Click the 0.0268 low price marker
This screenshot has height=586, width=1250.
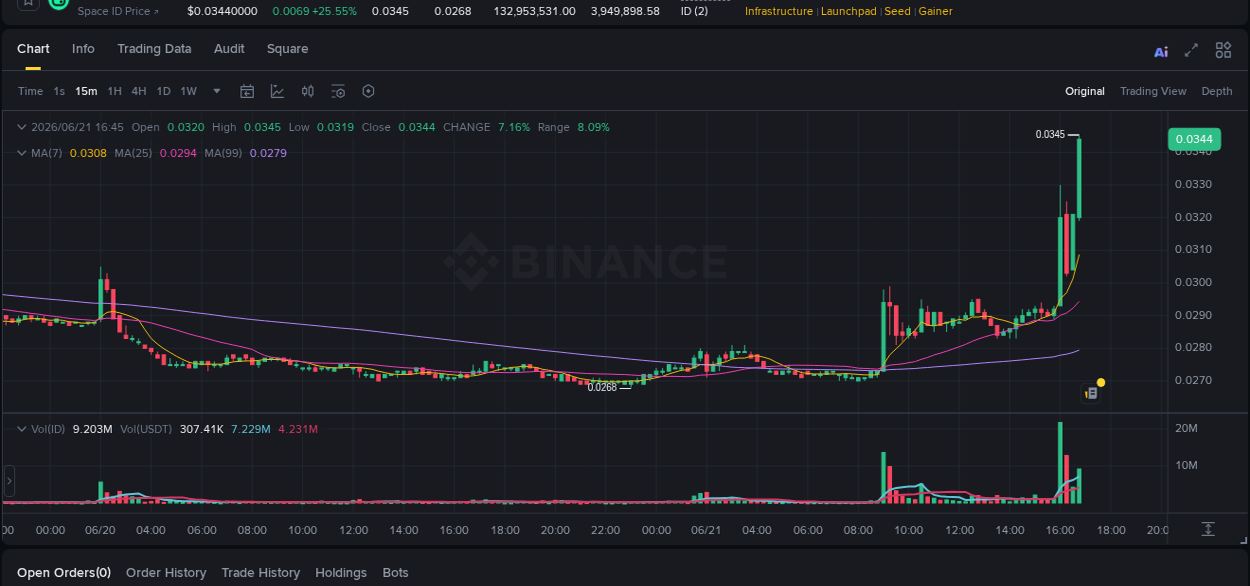(x=602, y=387)
